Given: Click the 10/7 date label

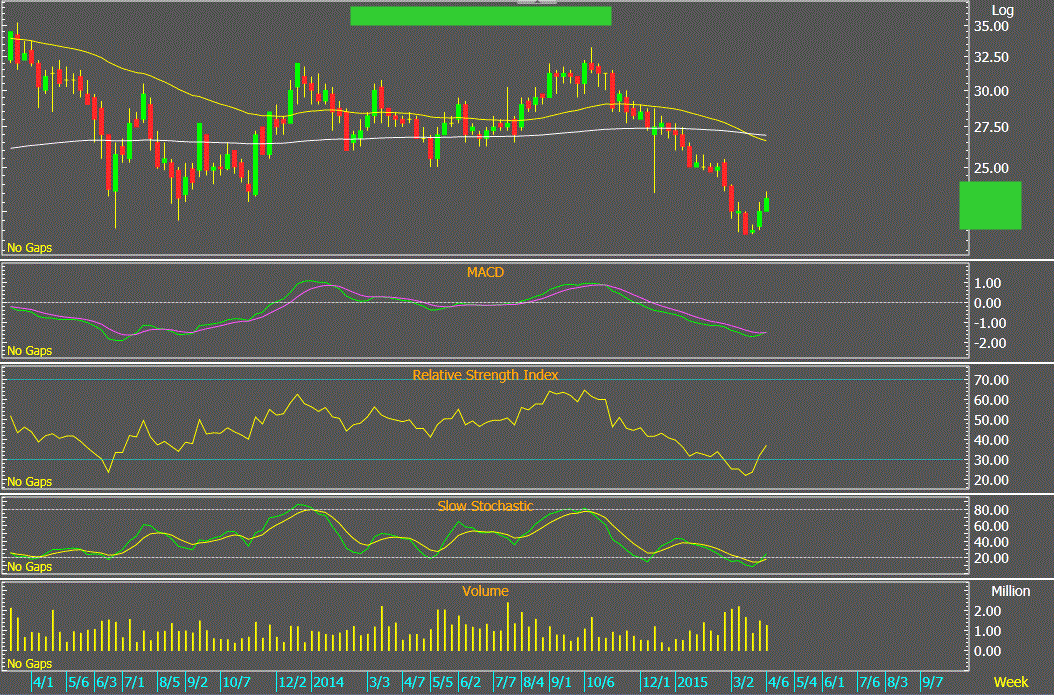Looking at the screenshot, I should pos(236,683).
